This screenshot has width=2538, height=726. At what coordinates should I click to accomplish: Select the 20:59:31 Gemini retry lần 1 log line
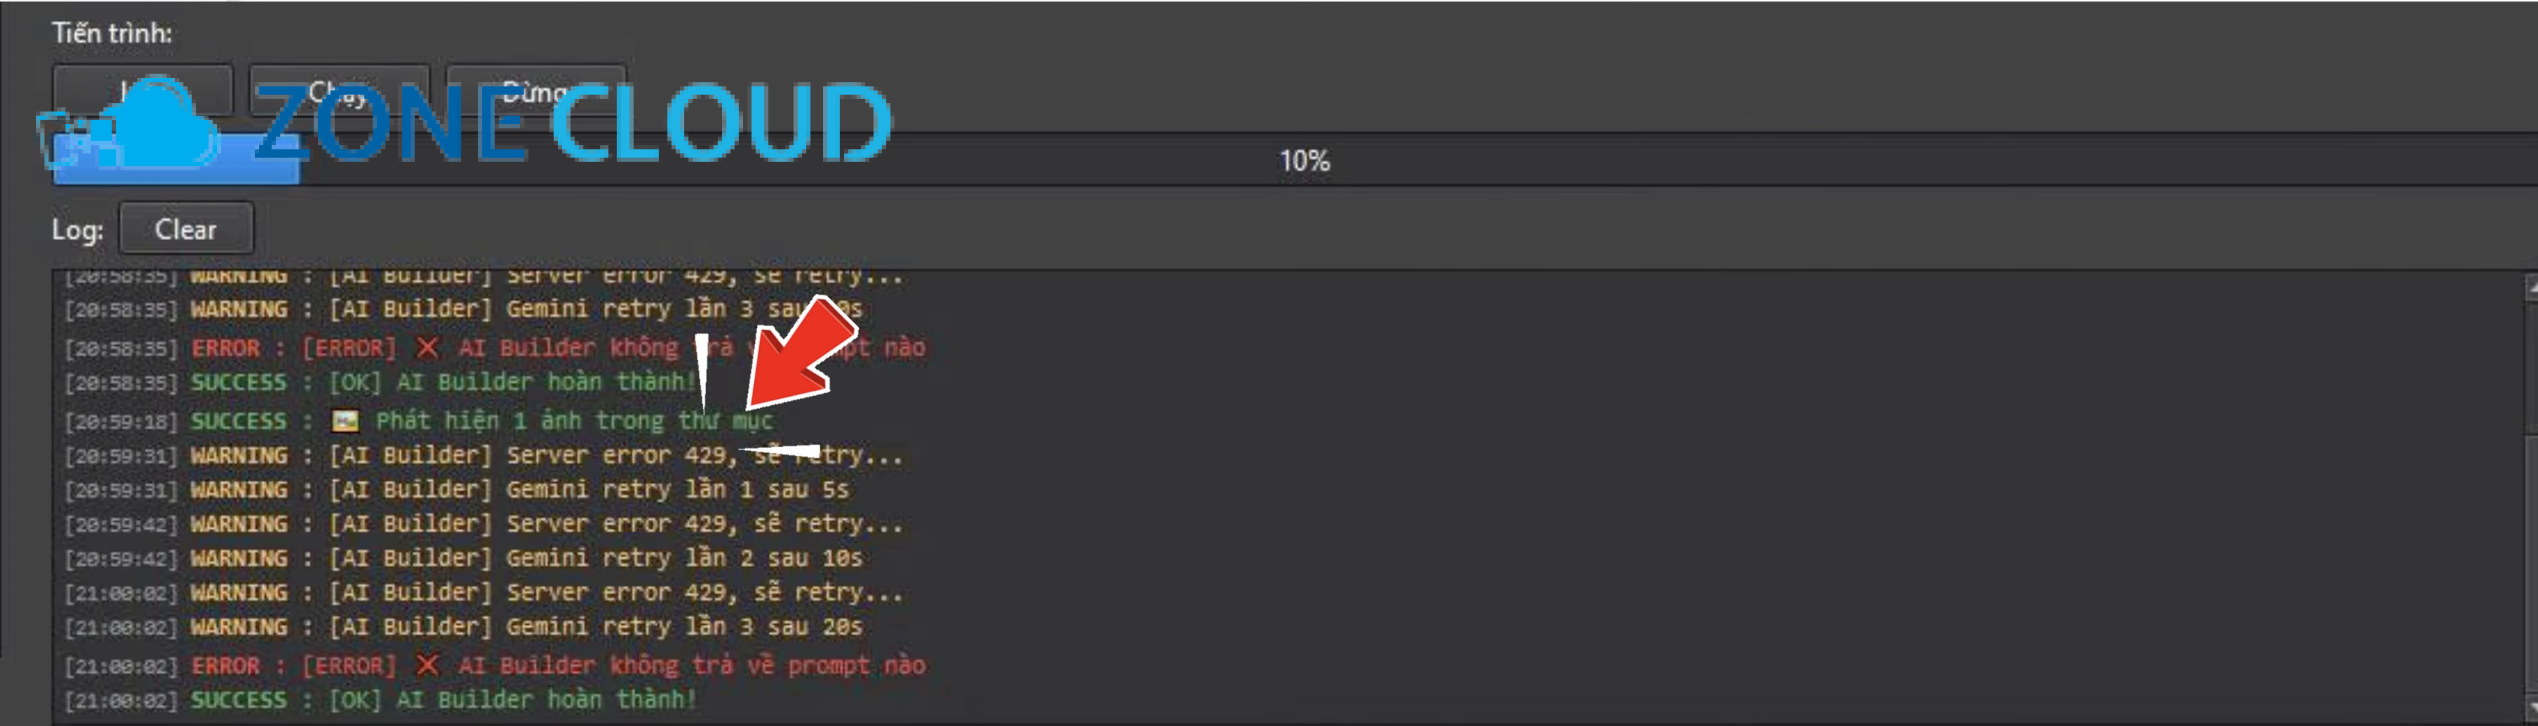pos(456,490)
